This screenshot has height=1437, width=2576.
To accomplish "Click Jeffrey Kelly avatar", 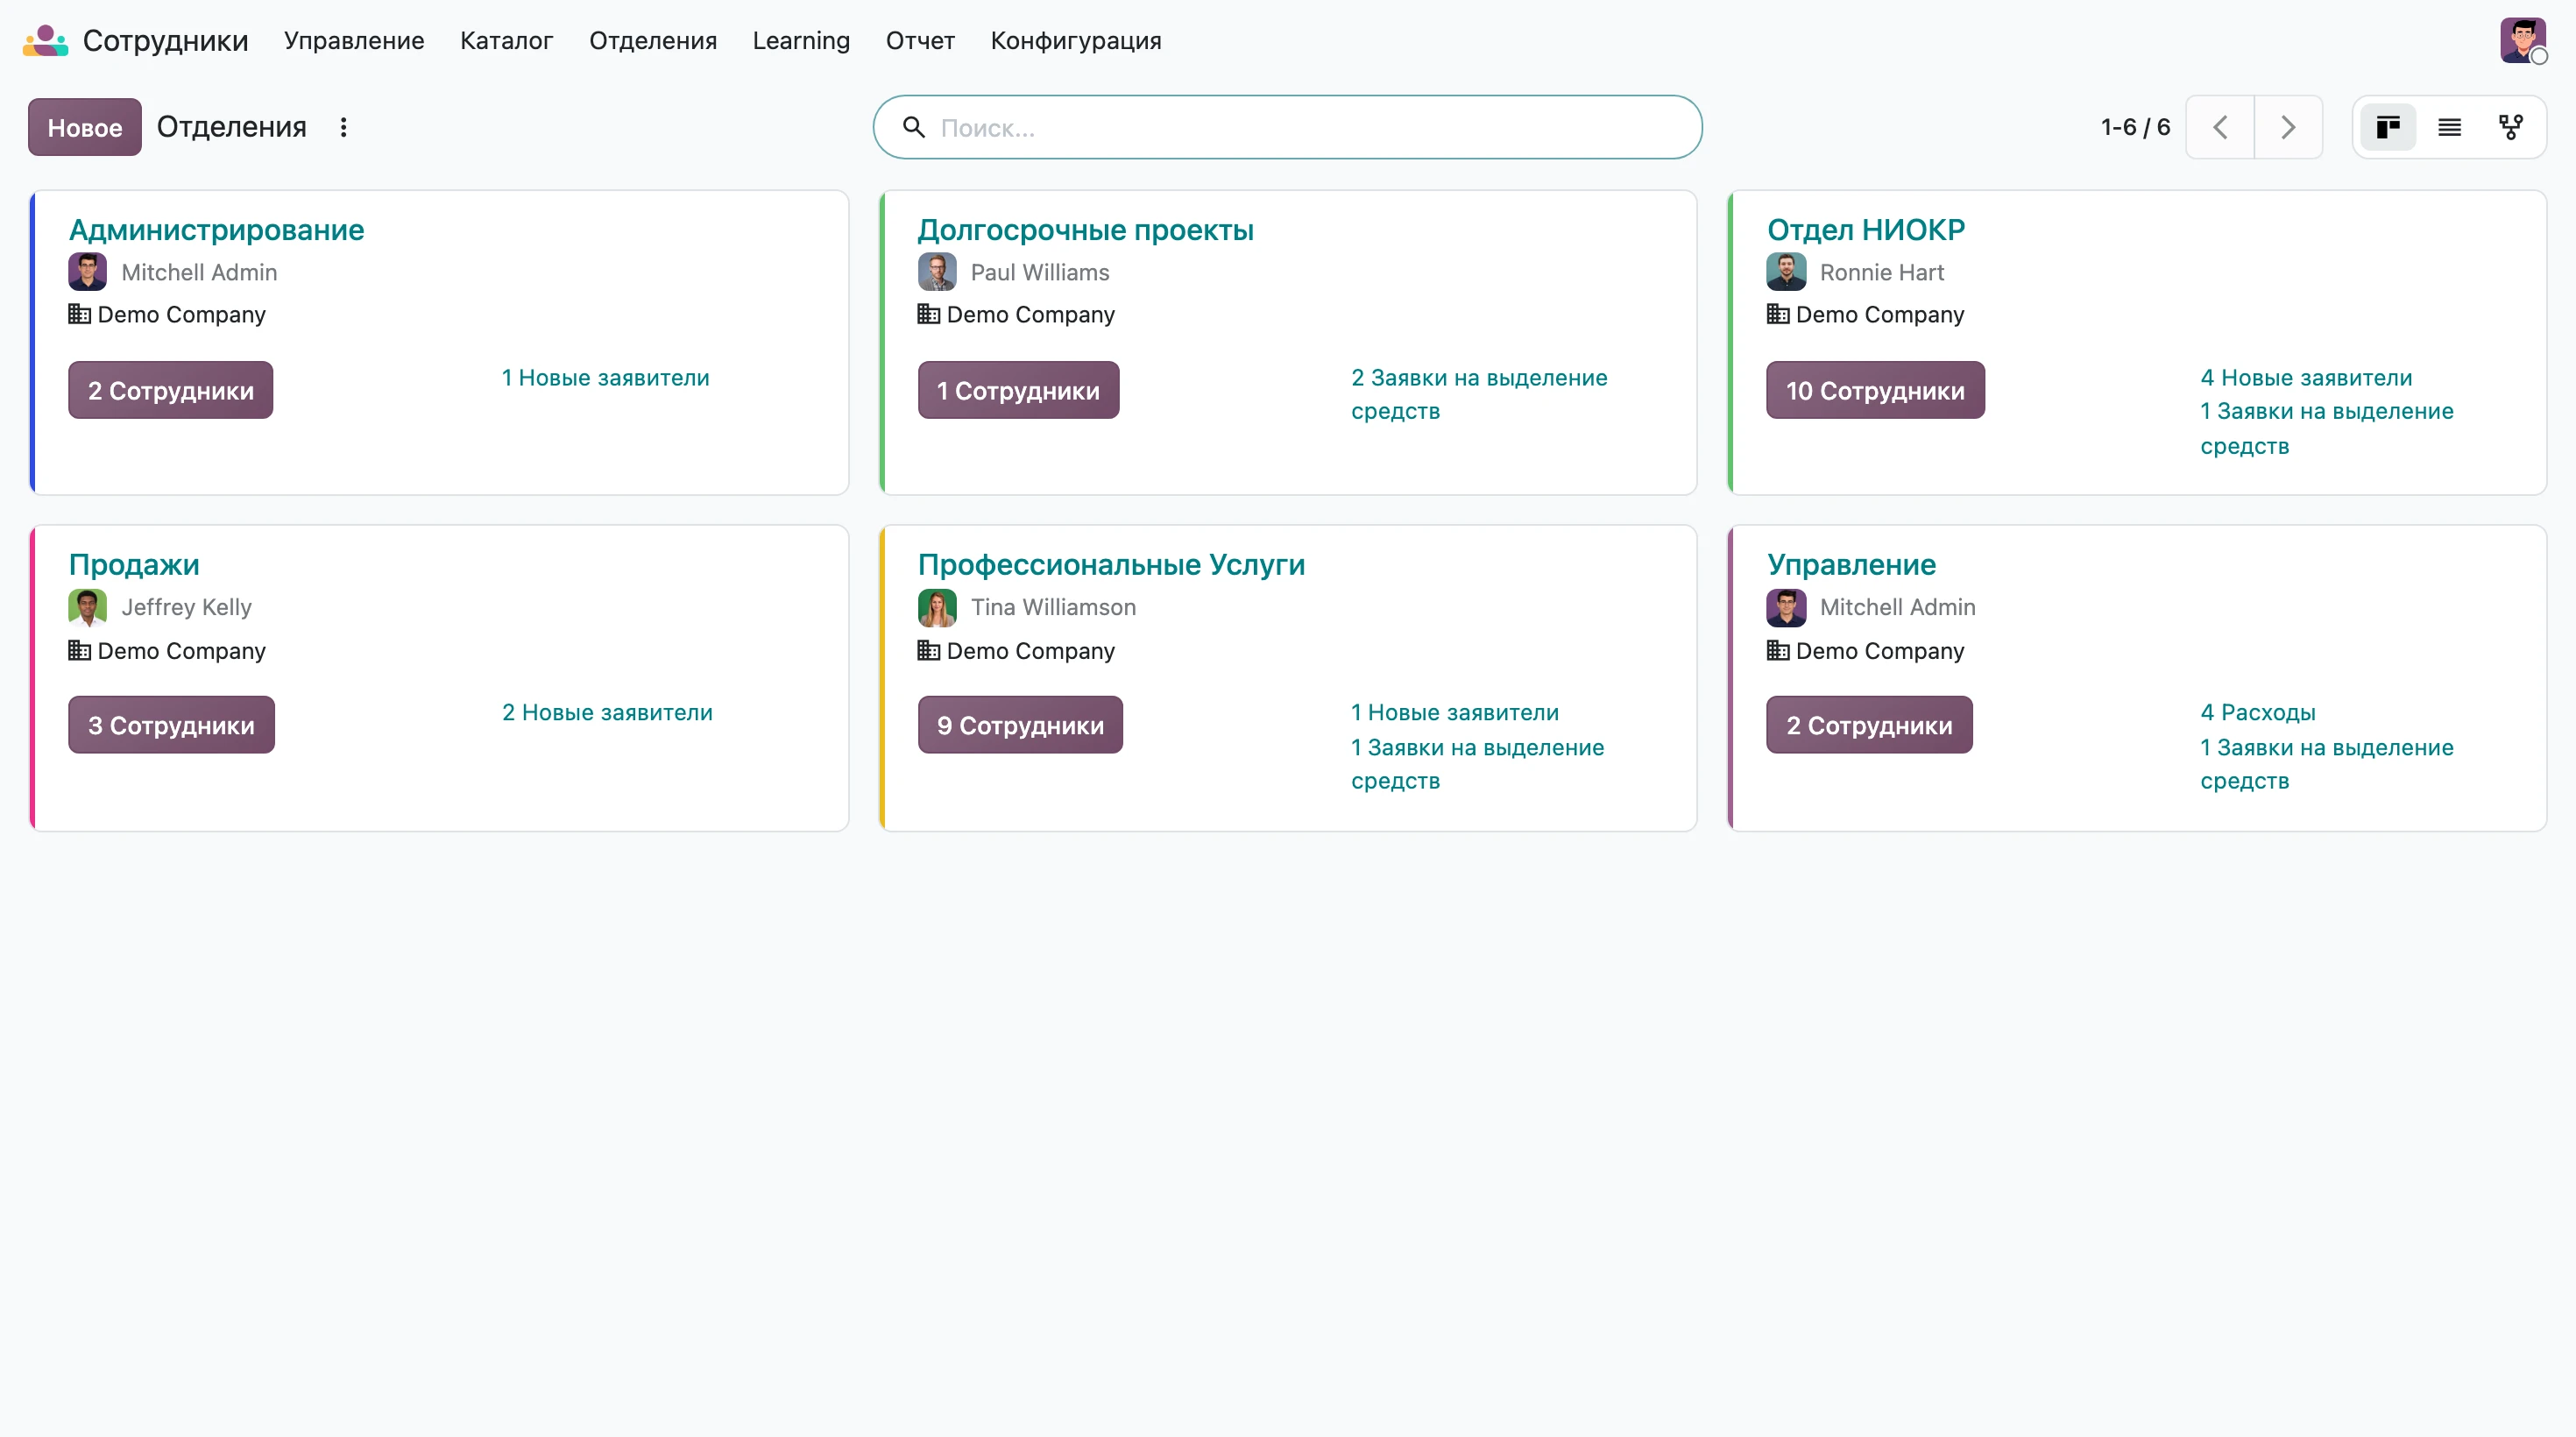I will [87, 607].
